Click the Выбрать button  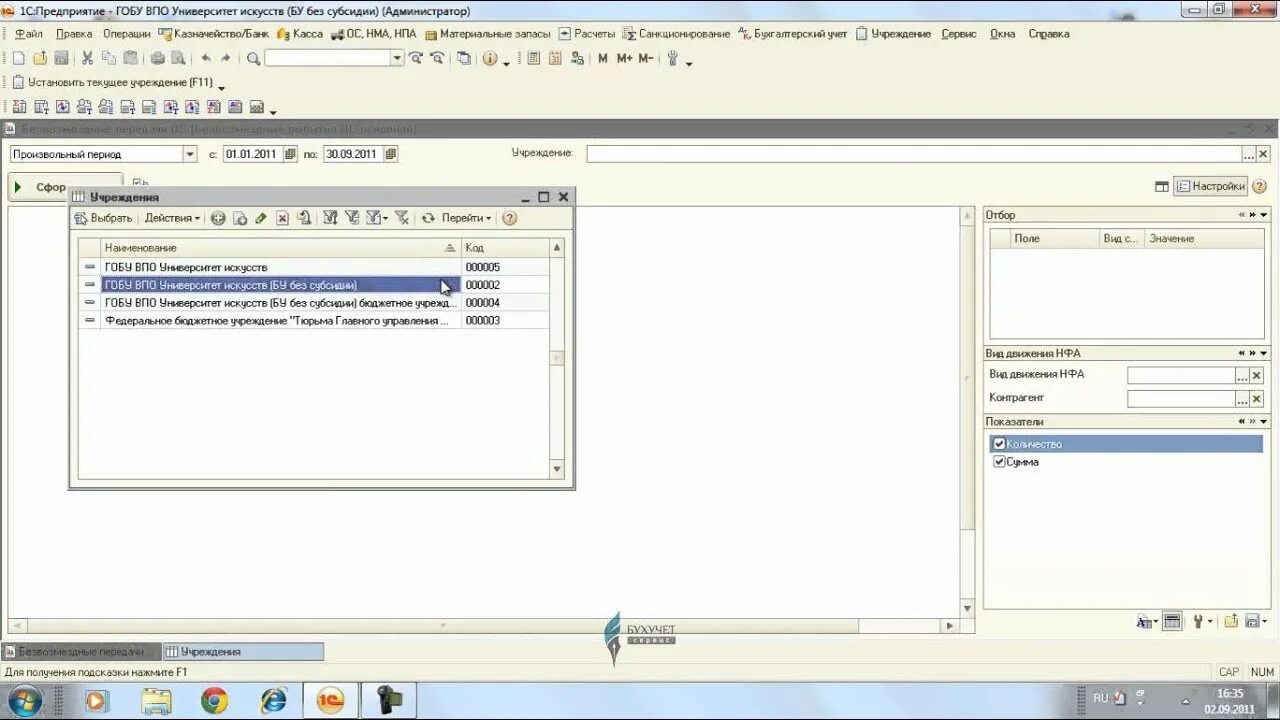click(103, 218)
